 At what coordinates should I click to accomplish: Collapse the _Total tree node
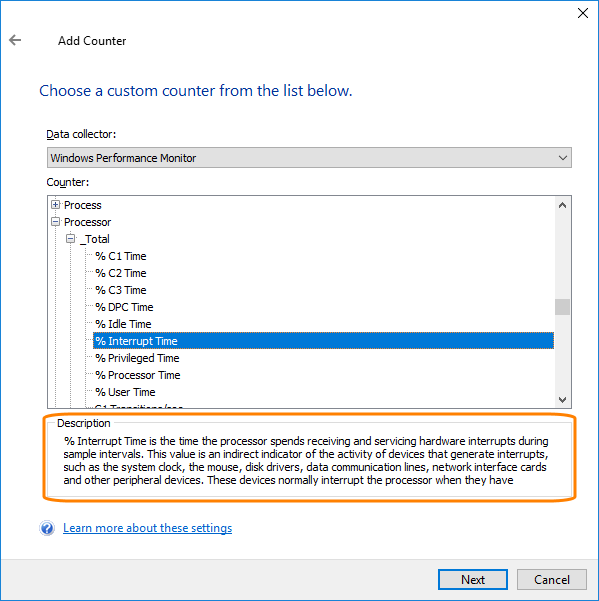click(x=71, y=239)
